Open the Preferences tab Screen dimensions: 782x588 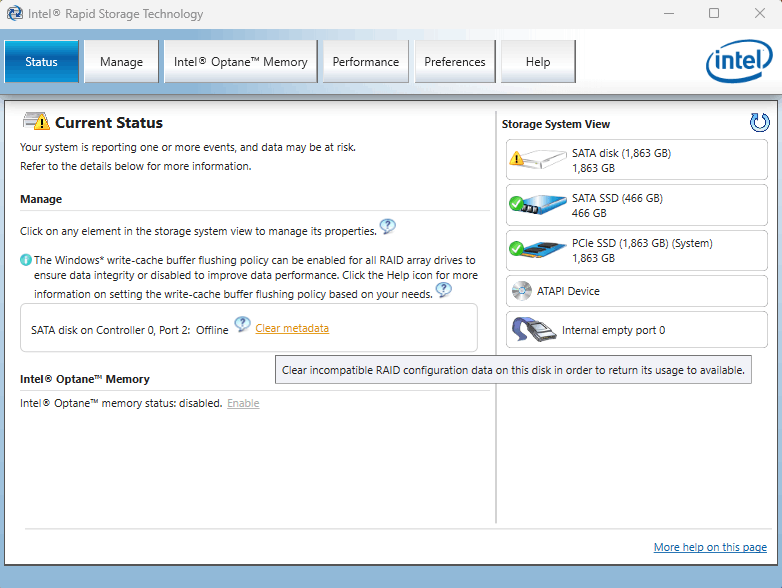(455, 61)
